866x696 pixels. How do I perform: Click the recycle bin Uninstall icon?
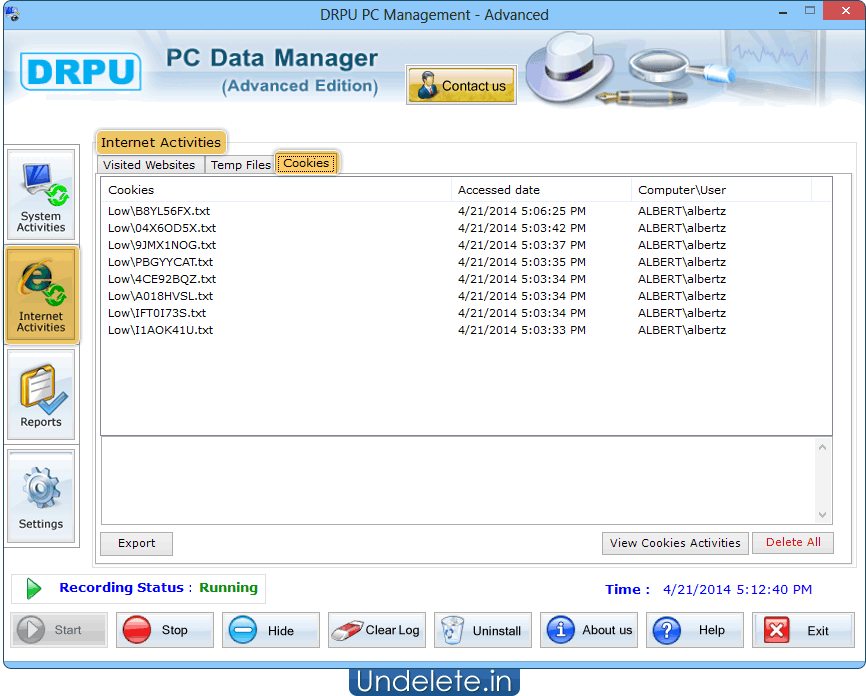[x=452, y=630]
